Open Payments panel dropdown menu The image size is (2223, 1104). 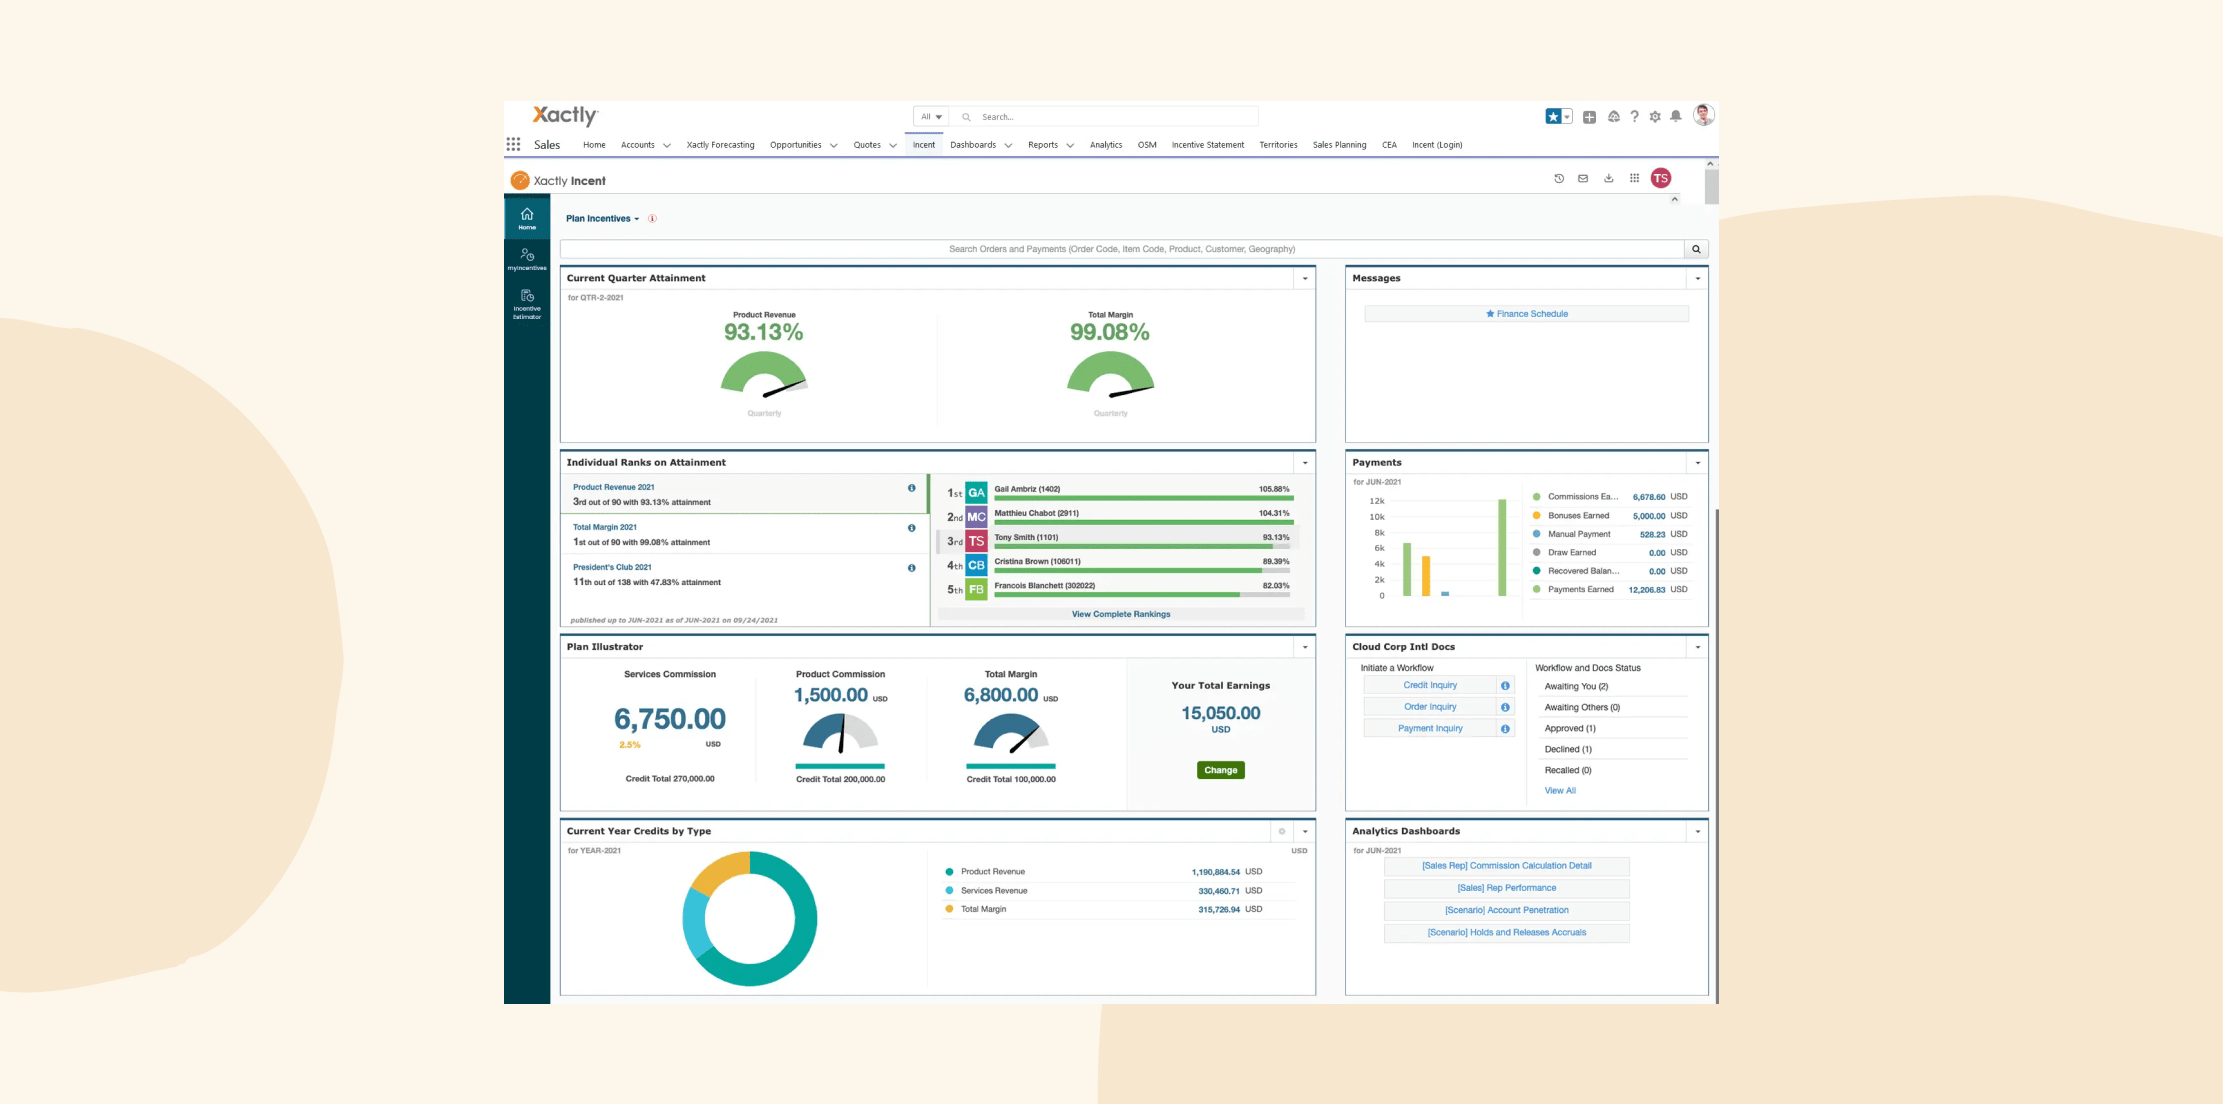click(1698, 463)
